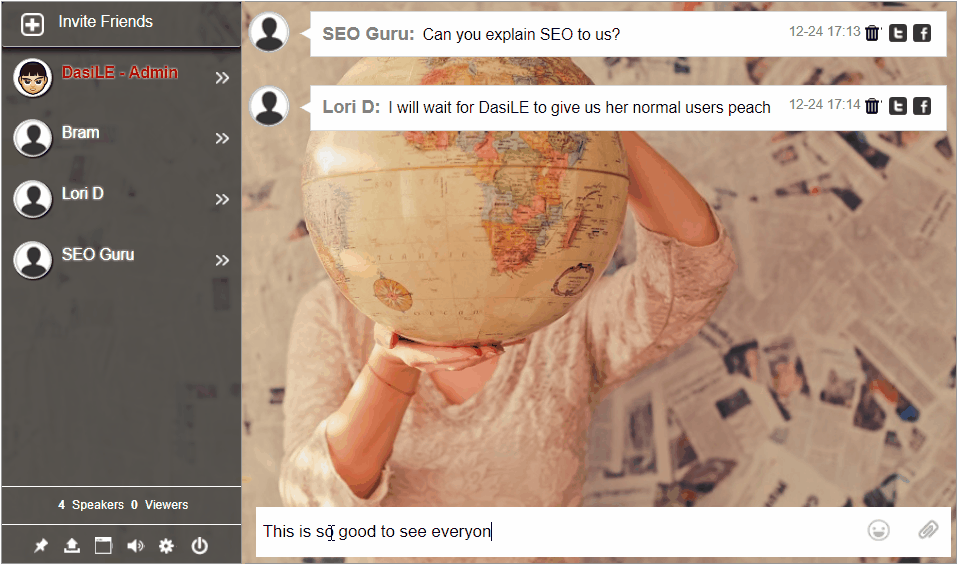Mute sound with the speaker icon

(135, 545)
